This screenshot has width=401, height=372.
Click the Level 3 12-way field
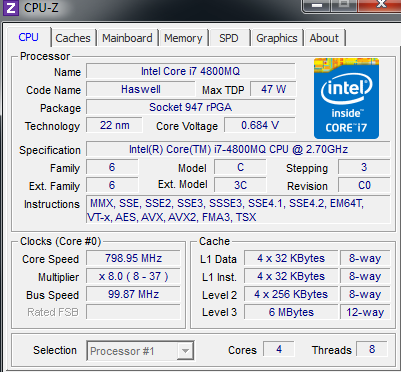[x=365, y=312]
